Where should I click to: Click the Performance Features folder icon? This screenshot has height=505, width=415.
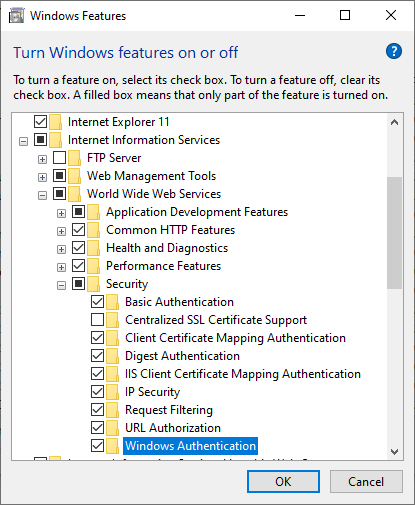pyautogui.click(x=93, y=266)
